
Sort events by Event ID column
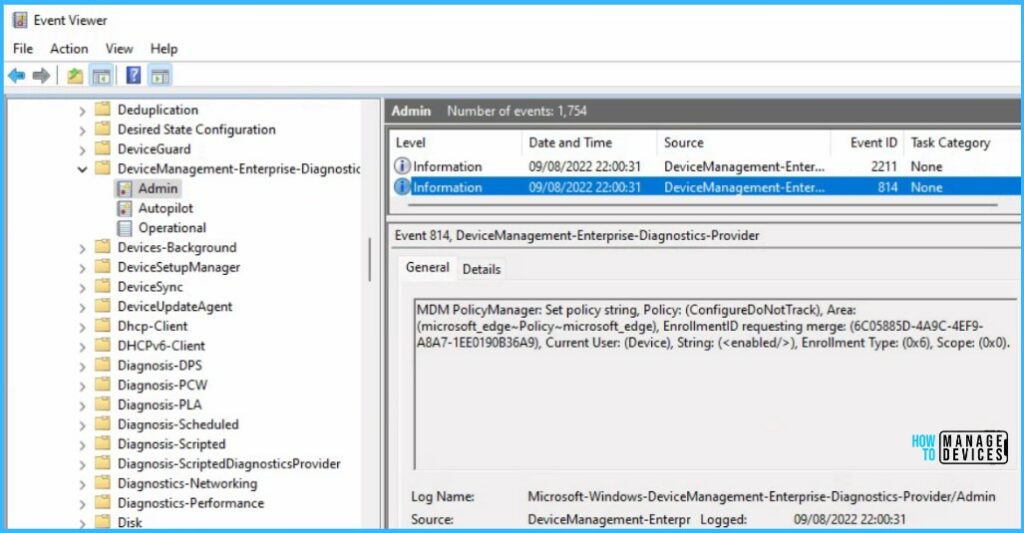pyautogui.click(x=873, y=143)
